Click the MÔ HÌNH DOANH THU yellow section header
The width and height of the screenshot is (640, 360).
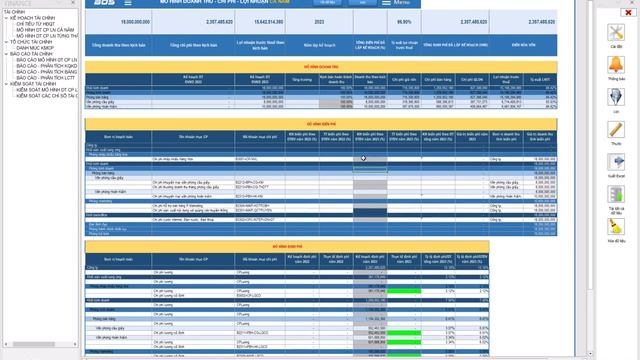point(321,67)
